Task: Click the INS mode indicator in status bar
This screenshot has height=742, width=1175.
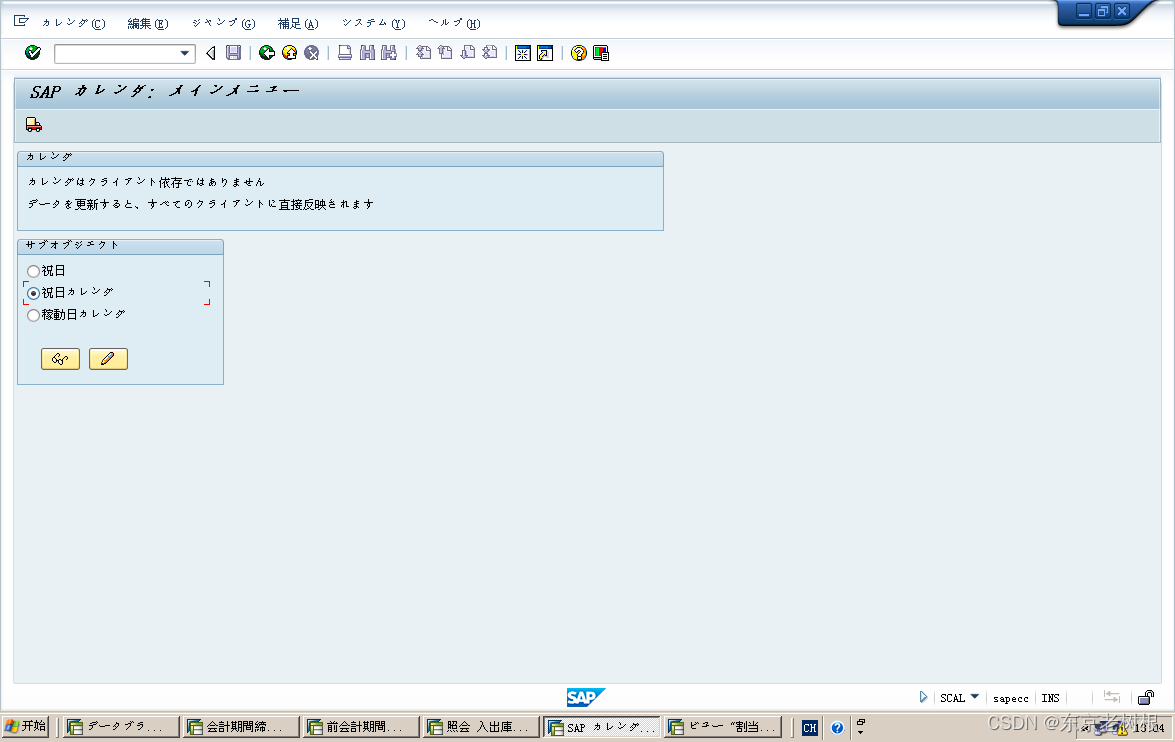Action: tap(1050, 698)
